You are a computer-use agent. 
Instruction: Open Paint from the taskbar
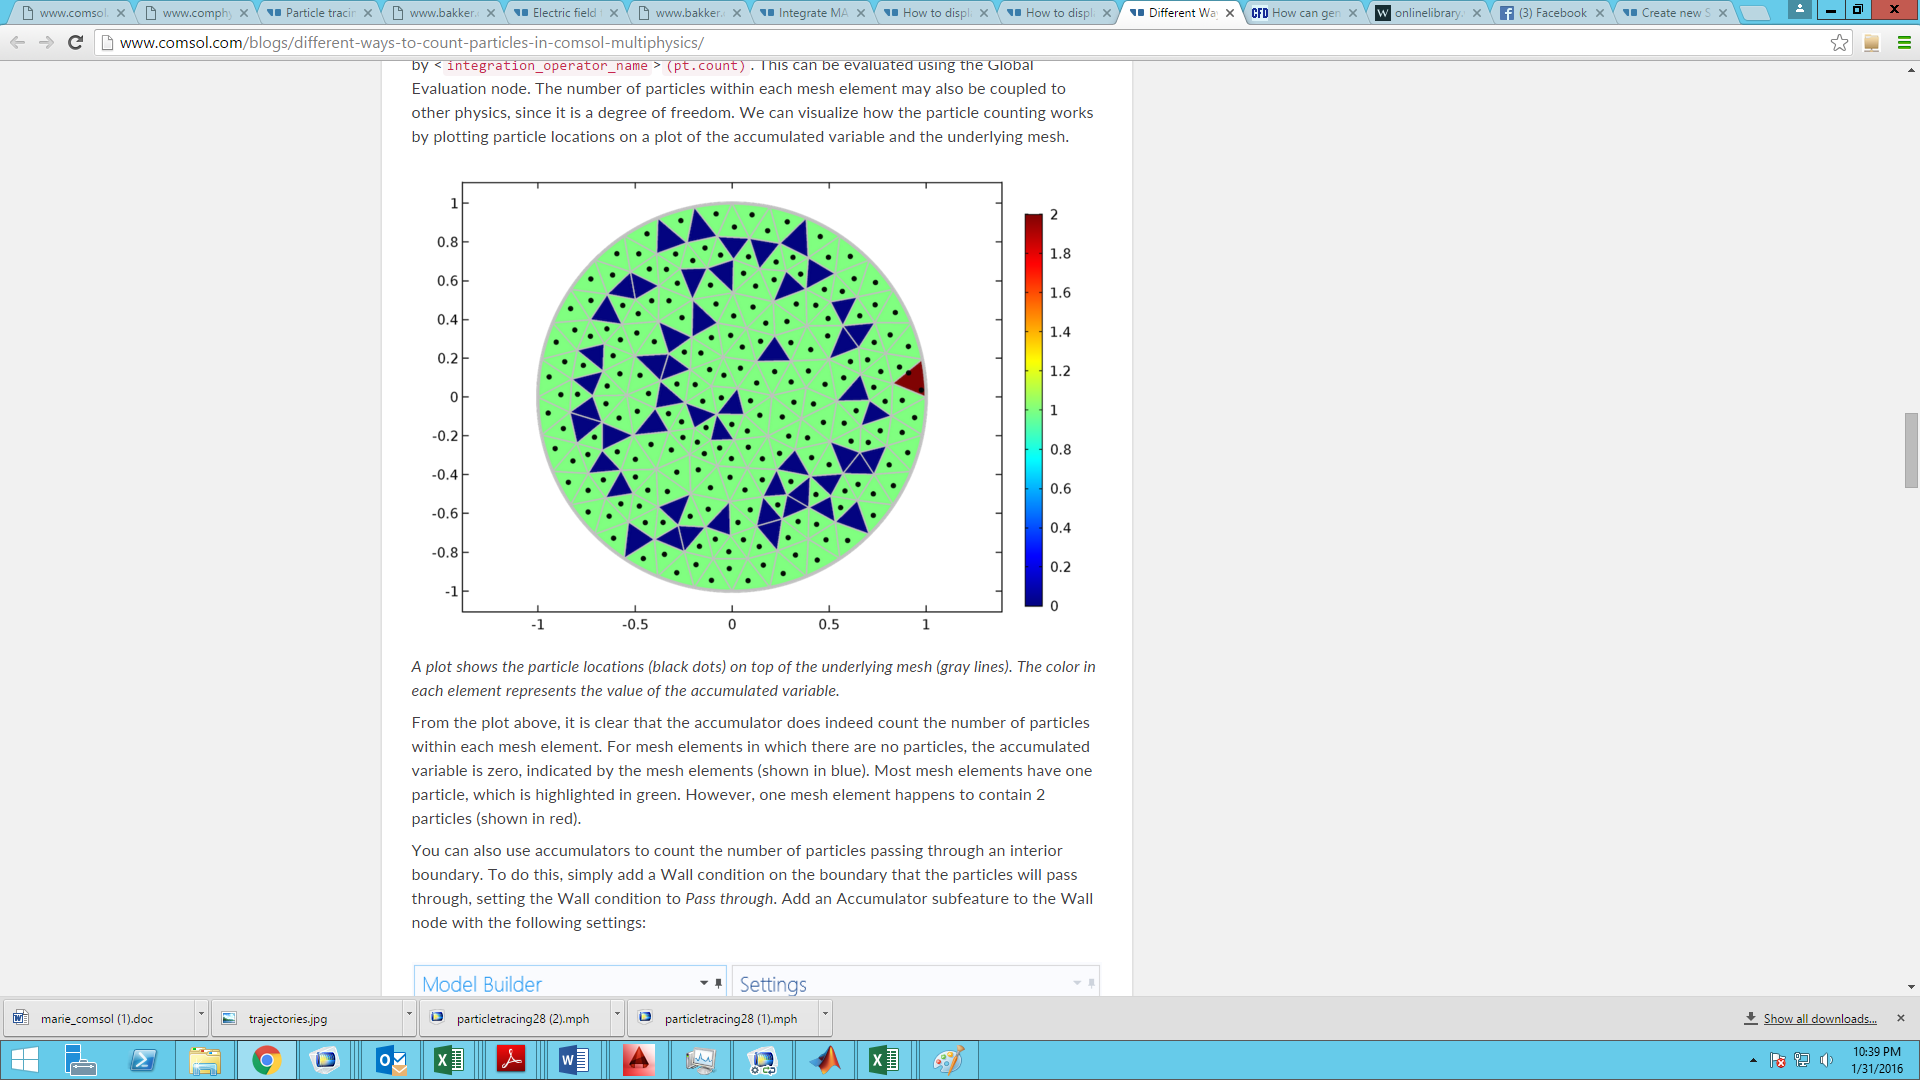947,1060
